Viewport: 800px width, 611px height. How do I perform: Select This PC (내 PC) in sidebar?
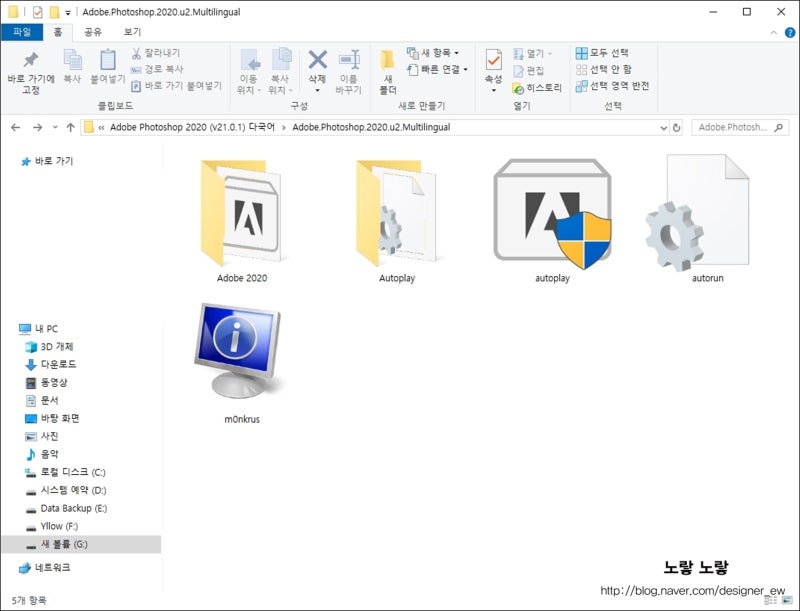pyautogui.click(x=39, y=328)
